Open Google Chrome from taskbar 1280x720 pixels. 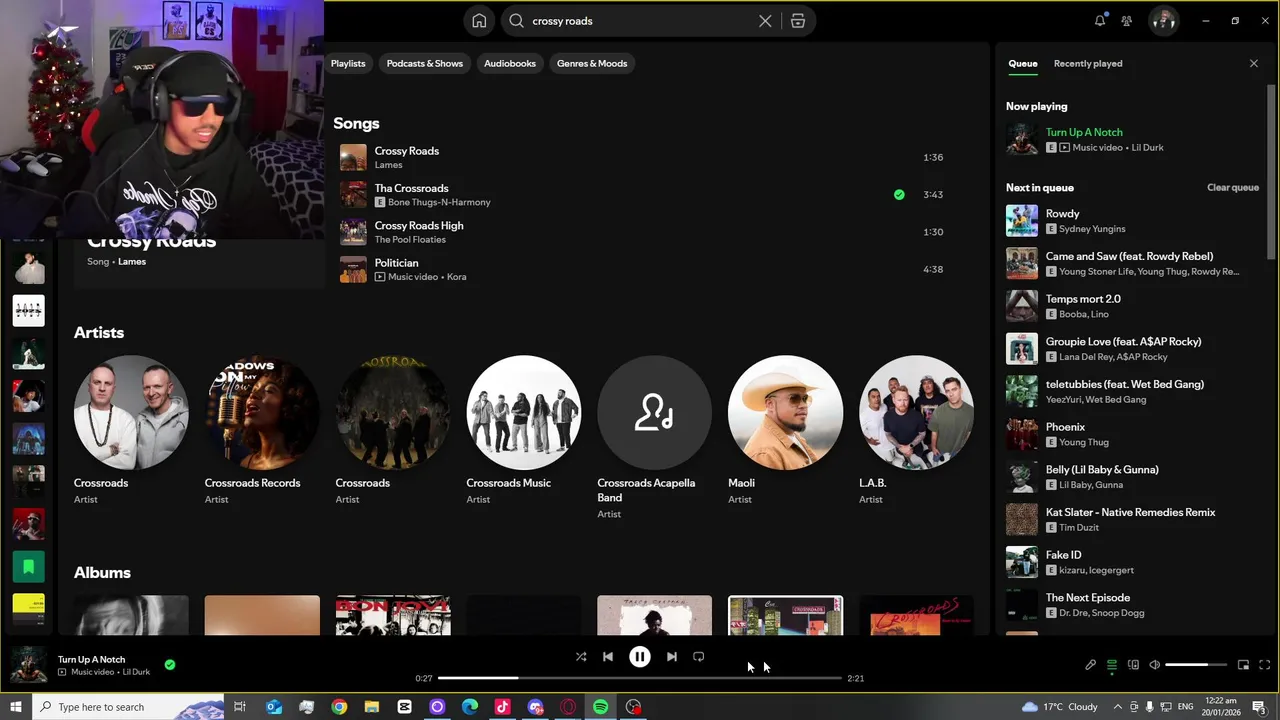tap(339, 707)
